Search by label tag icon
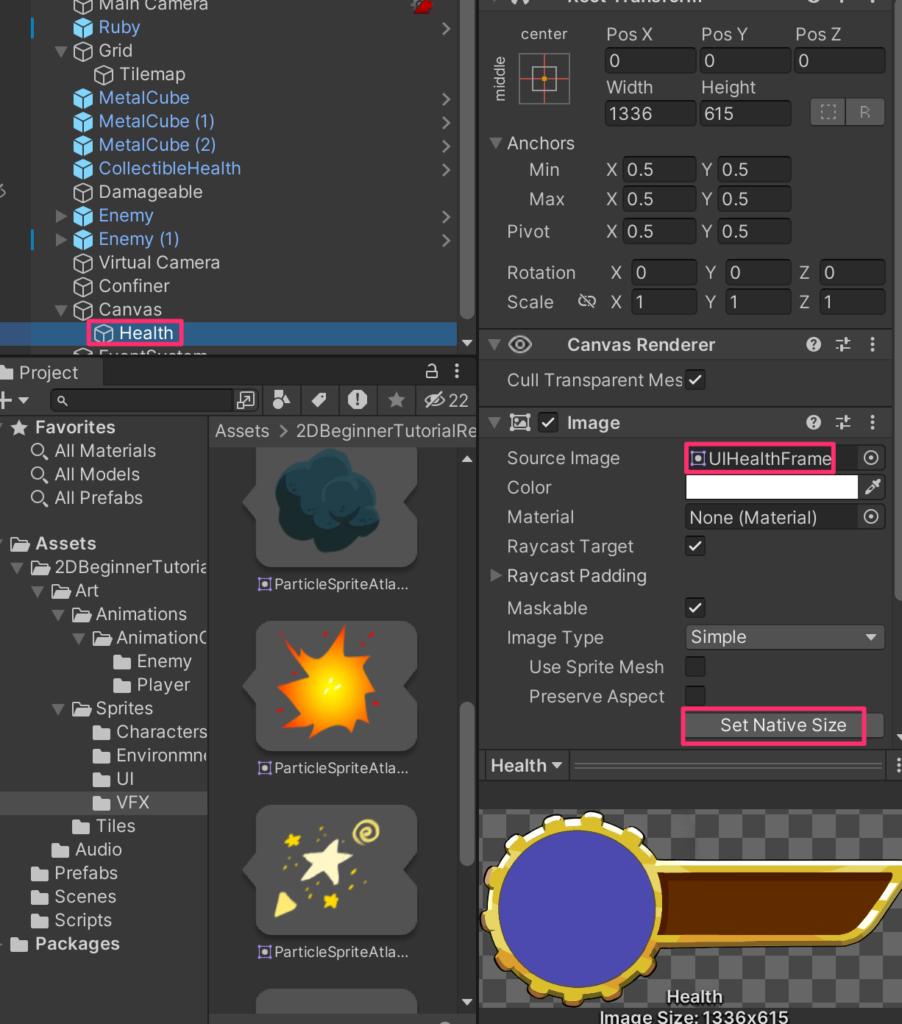The image size is (902, 1024). pyautogui.click(x=319, y=400)
